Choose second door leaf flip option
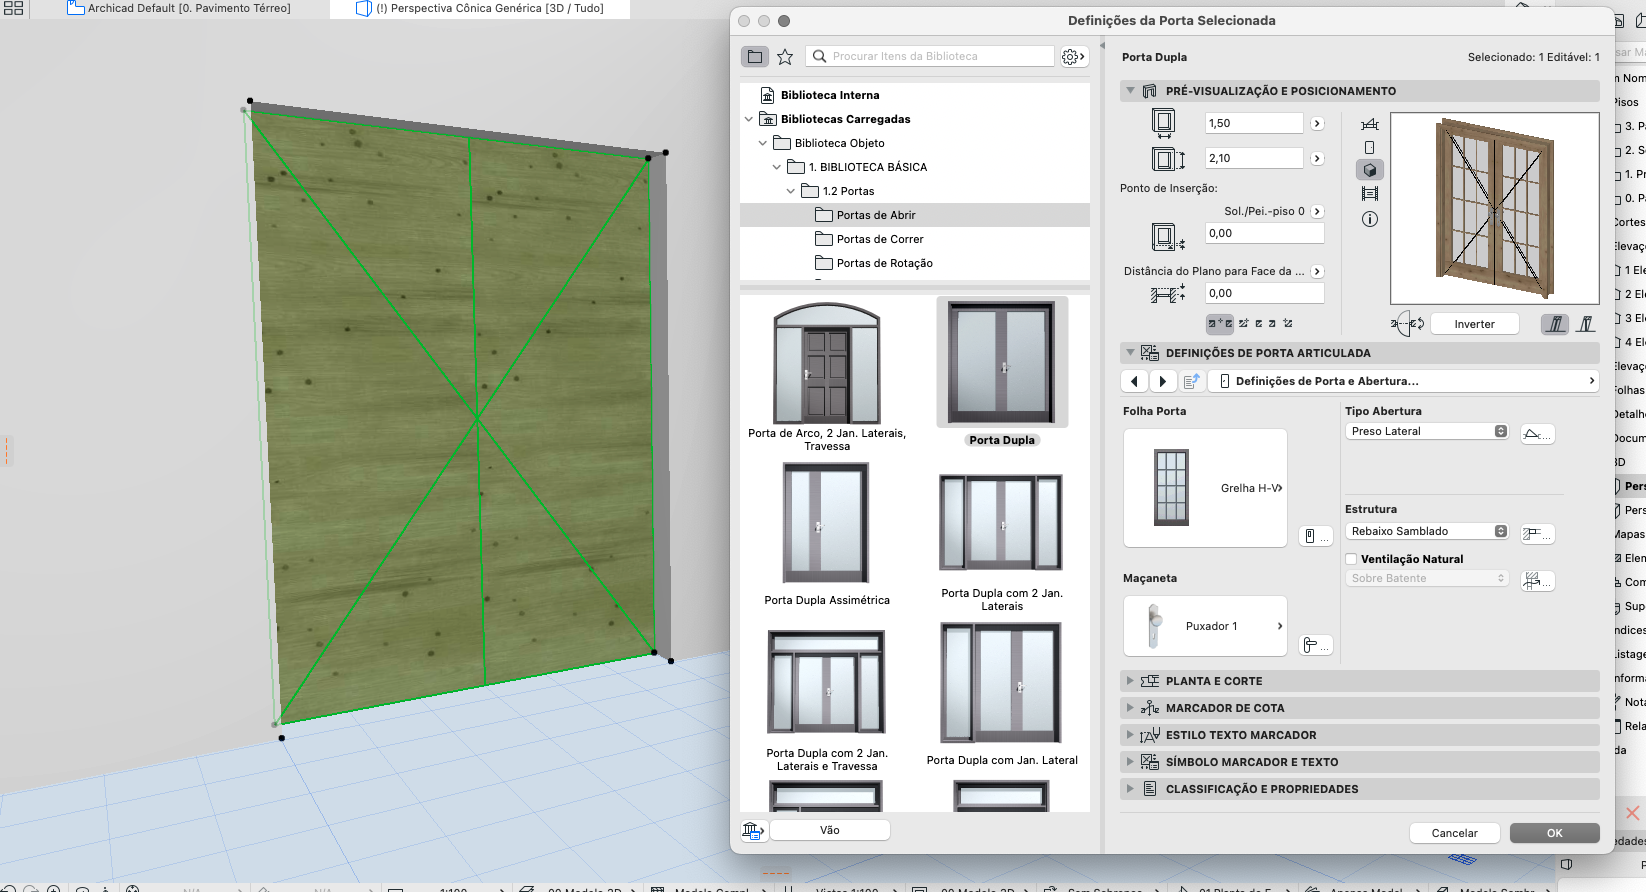The height and width of the screenshot is (892, 1646). coord(1585,324)
